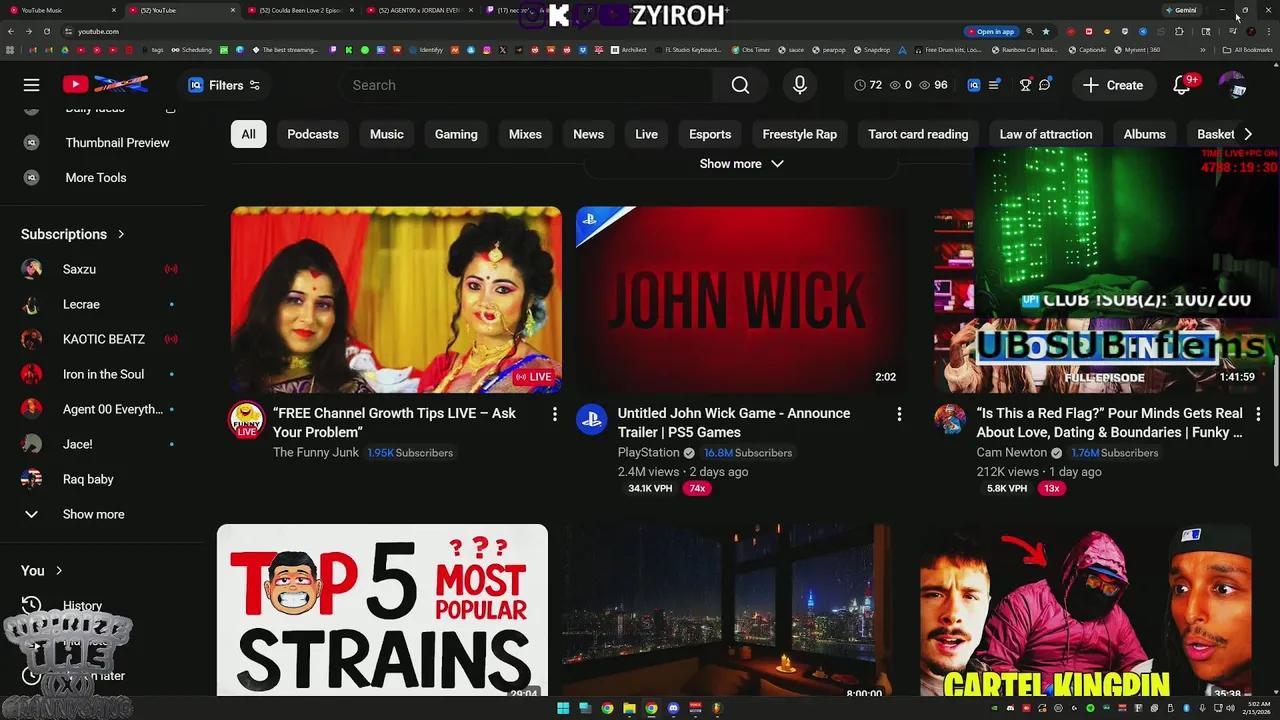
Task: Open options menu for John Wick video
Action: coord(899,414)
